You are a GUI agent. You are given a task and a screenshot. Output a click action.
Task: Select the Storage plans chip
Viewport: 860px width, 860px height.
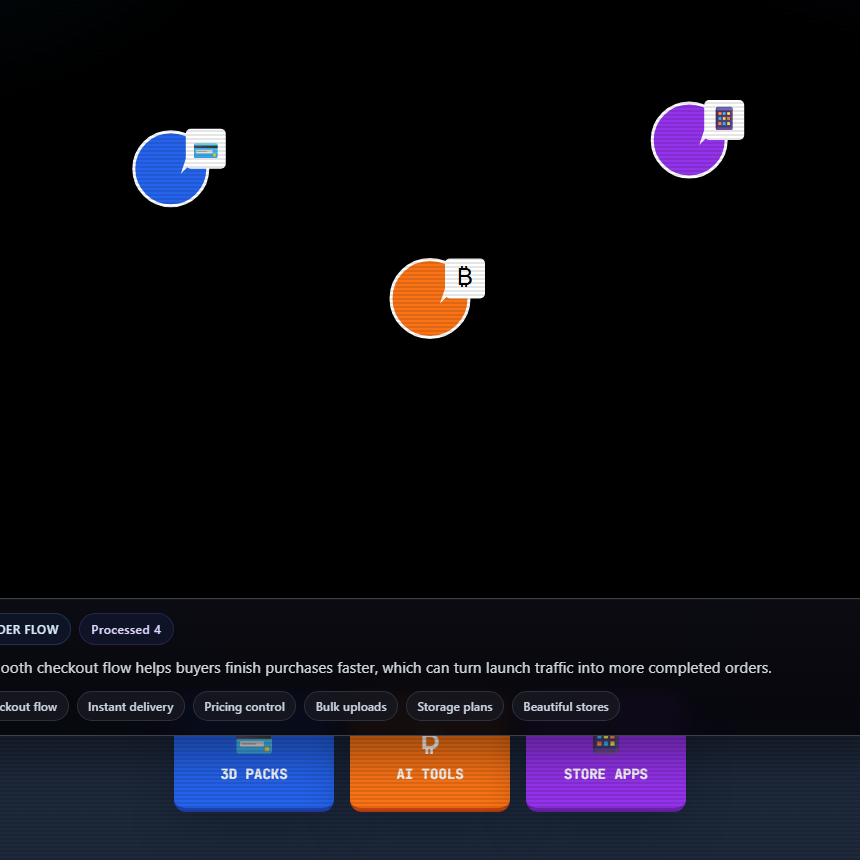pos(455,707)
